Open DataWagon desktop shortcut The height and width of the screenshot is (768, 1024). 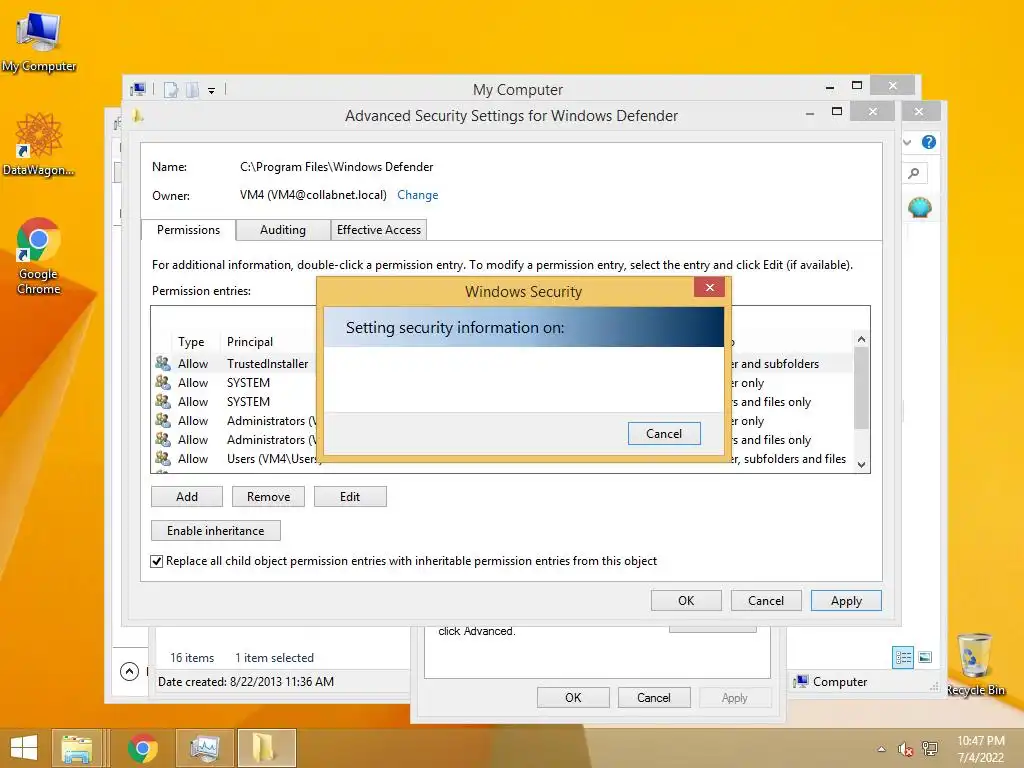tap(39, 144)
